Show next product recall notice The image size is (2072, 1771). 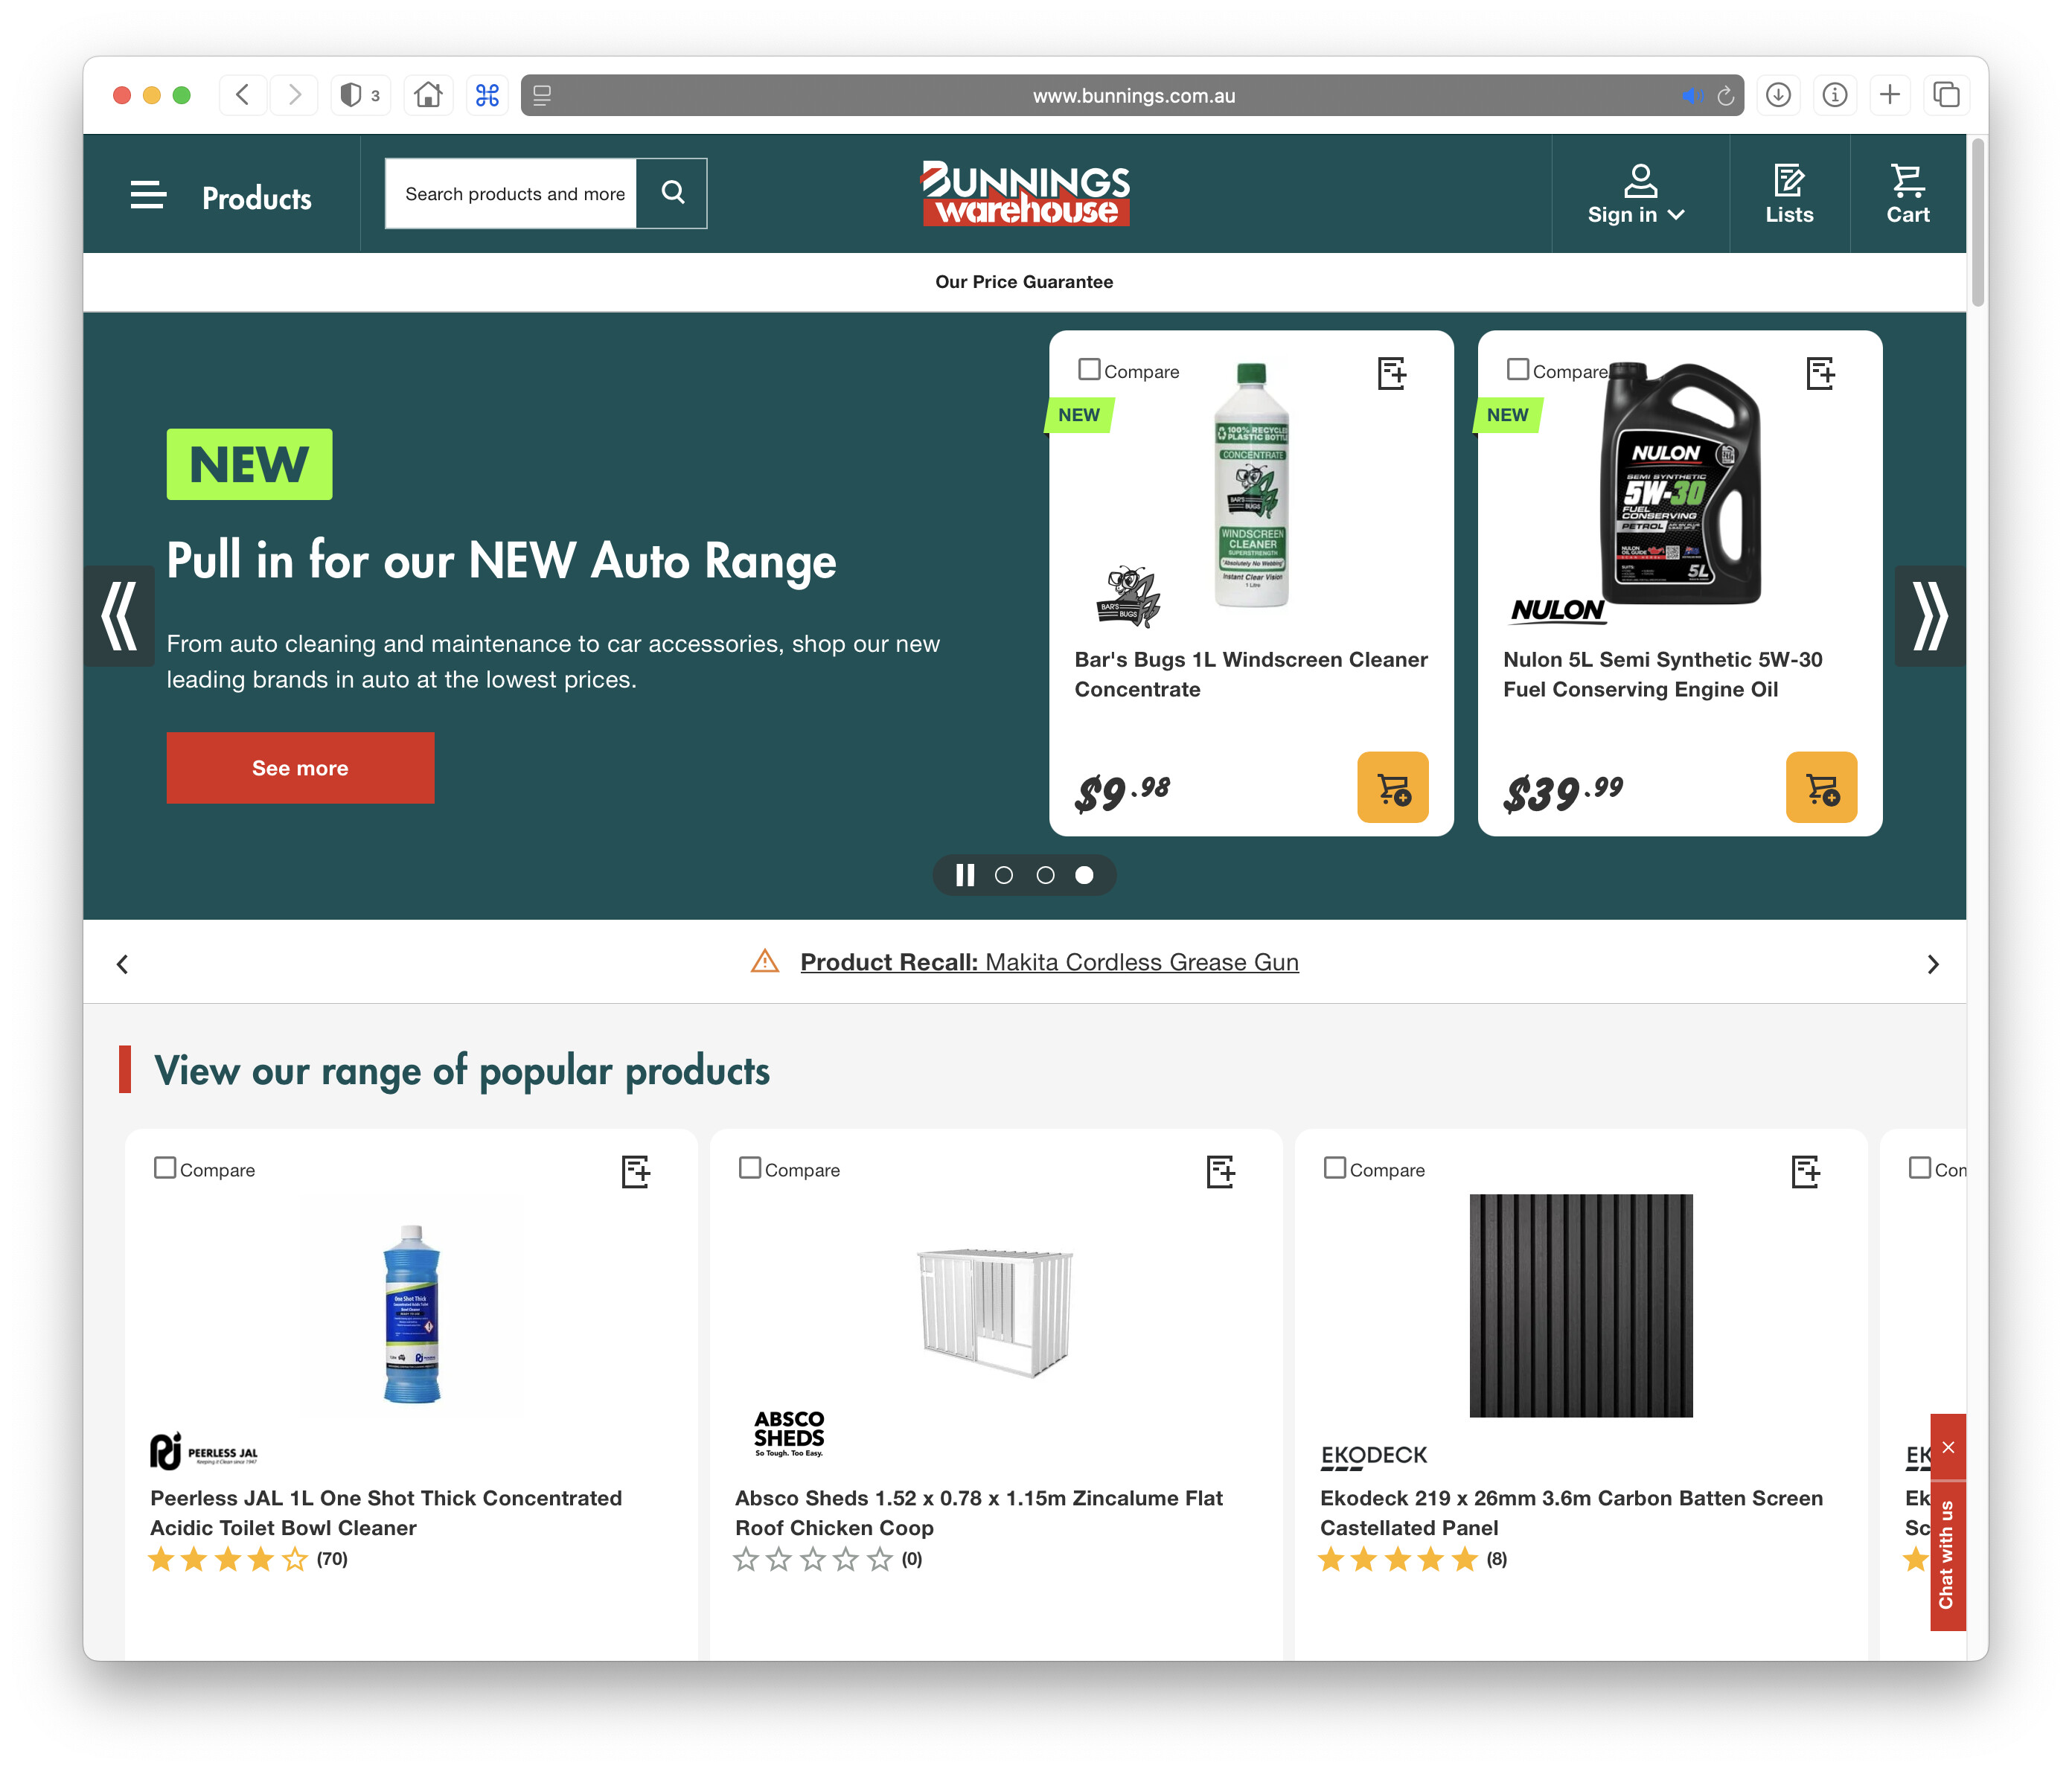(x=1932, y=964)
